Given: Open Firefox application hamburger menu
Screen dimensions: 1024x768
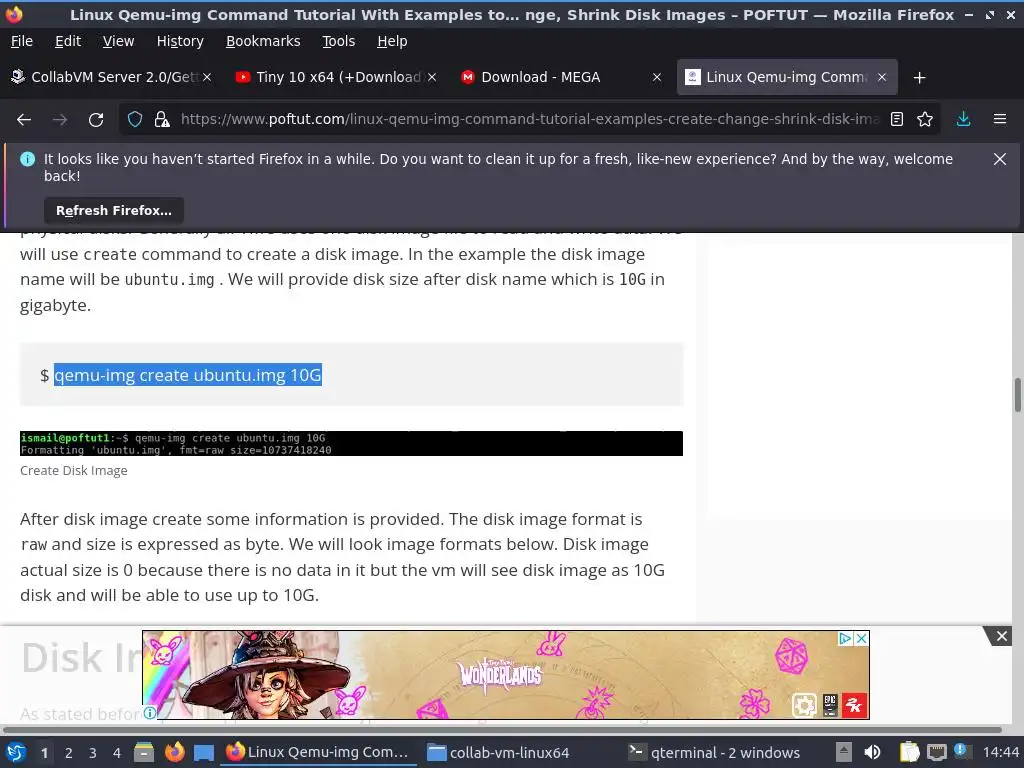Looking at the screenshot, I should tap(1000, 120).
